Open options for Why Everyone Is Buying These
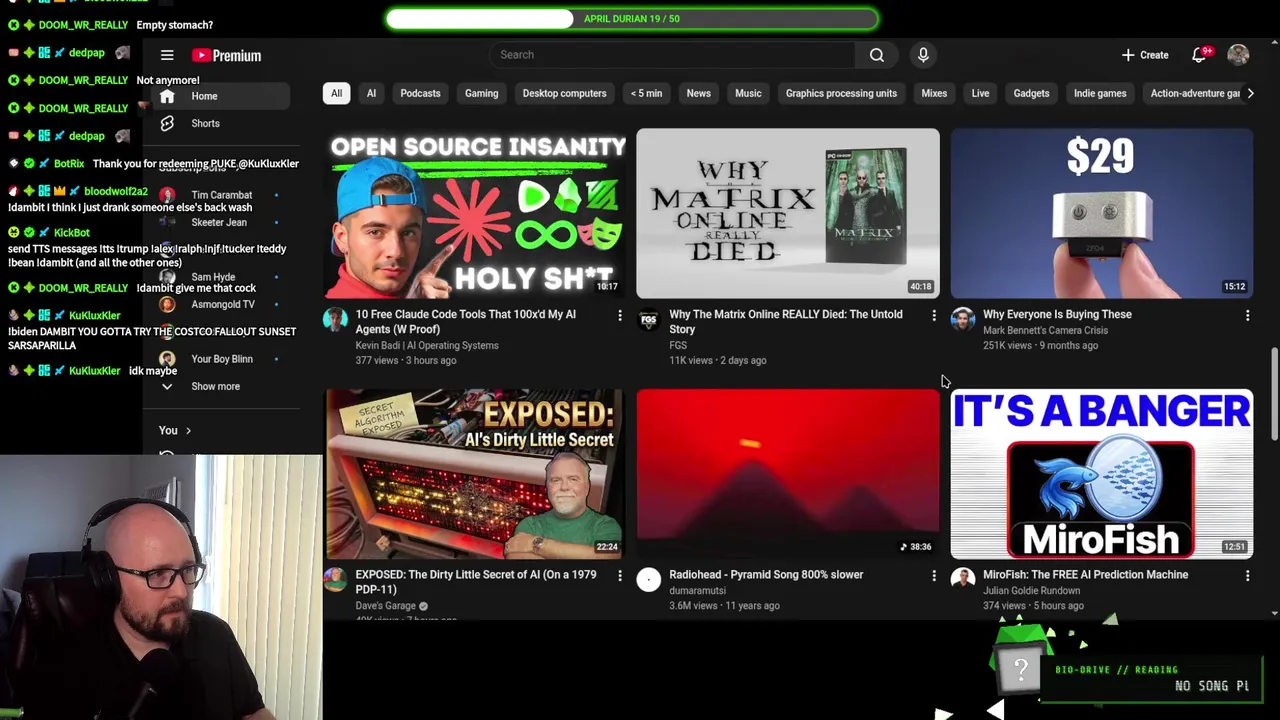This screenshot has width=1280, height=720. click(x=1247, y=316)
